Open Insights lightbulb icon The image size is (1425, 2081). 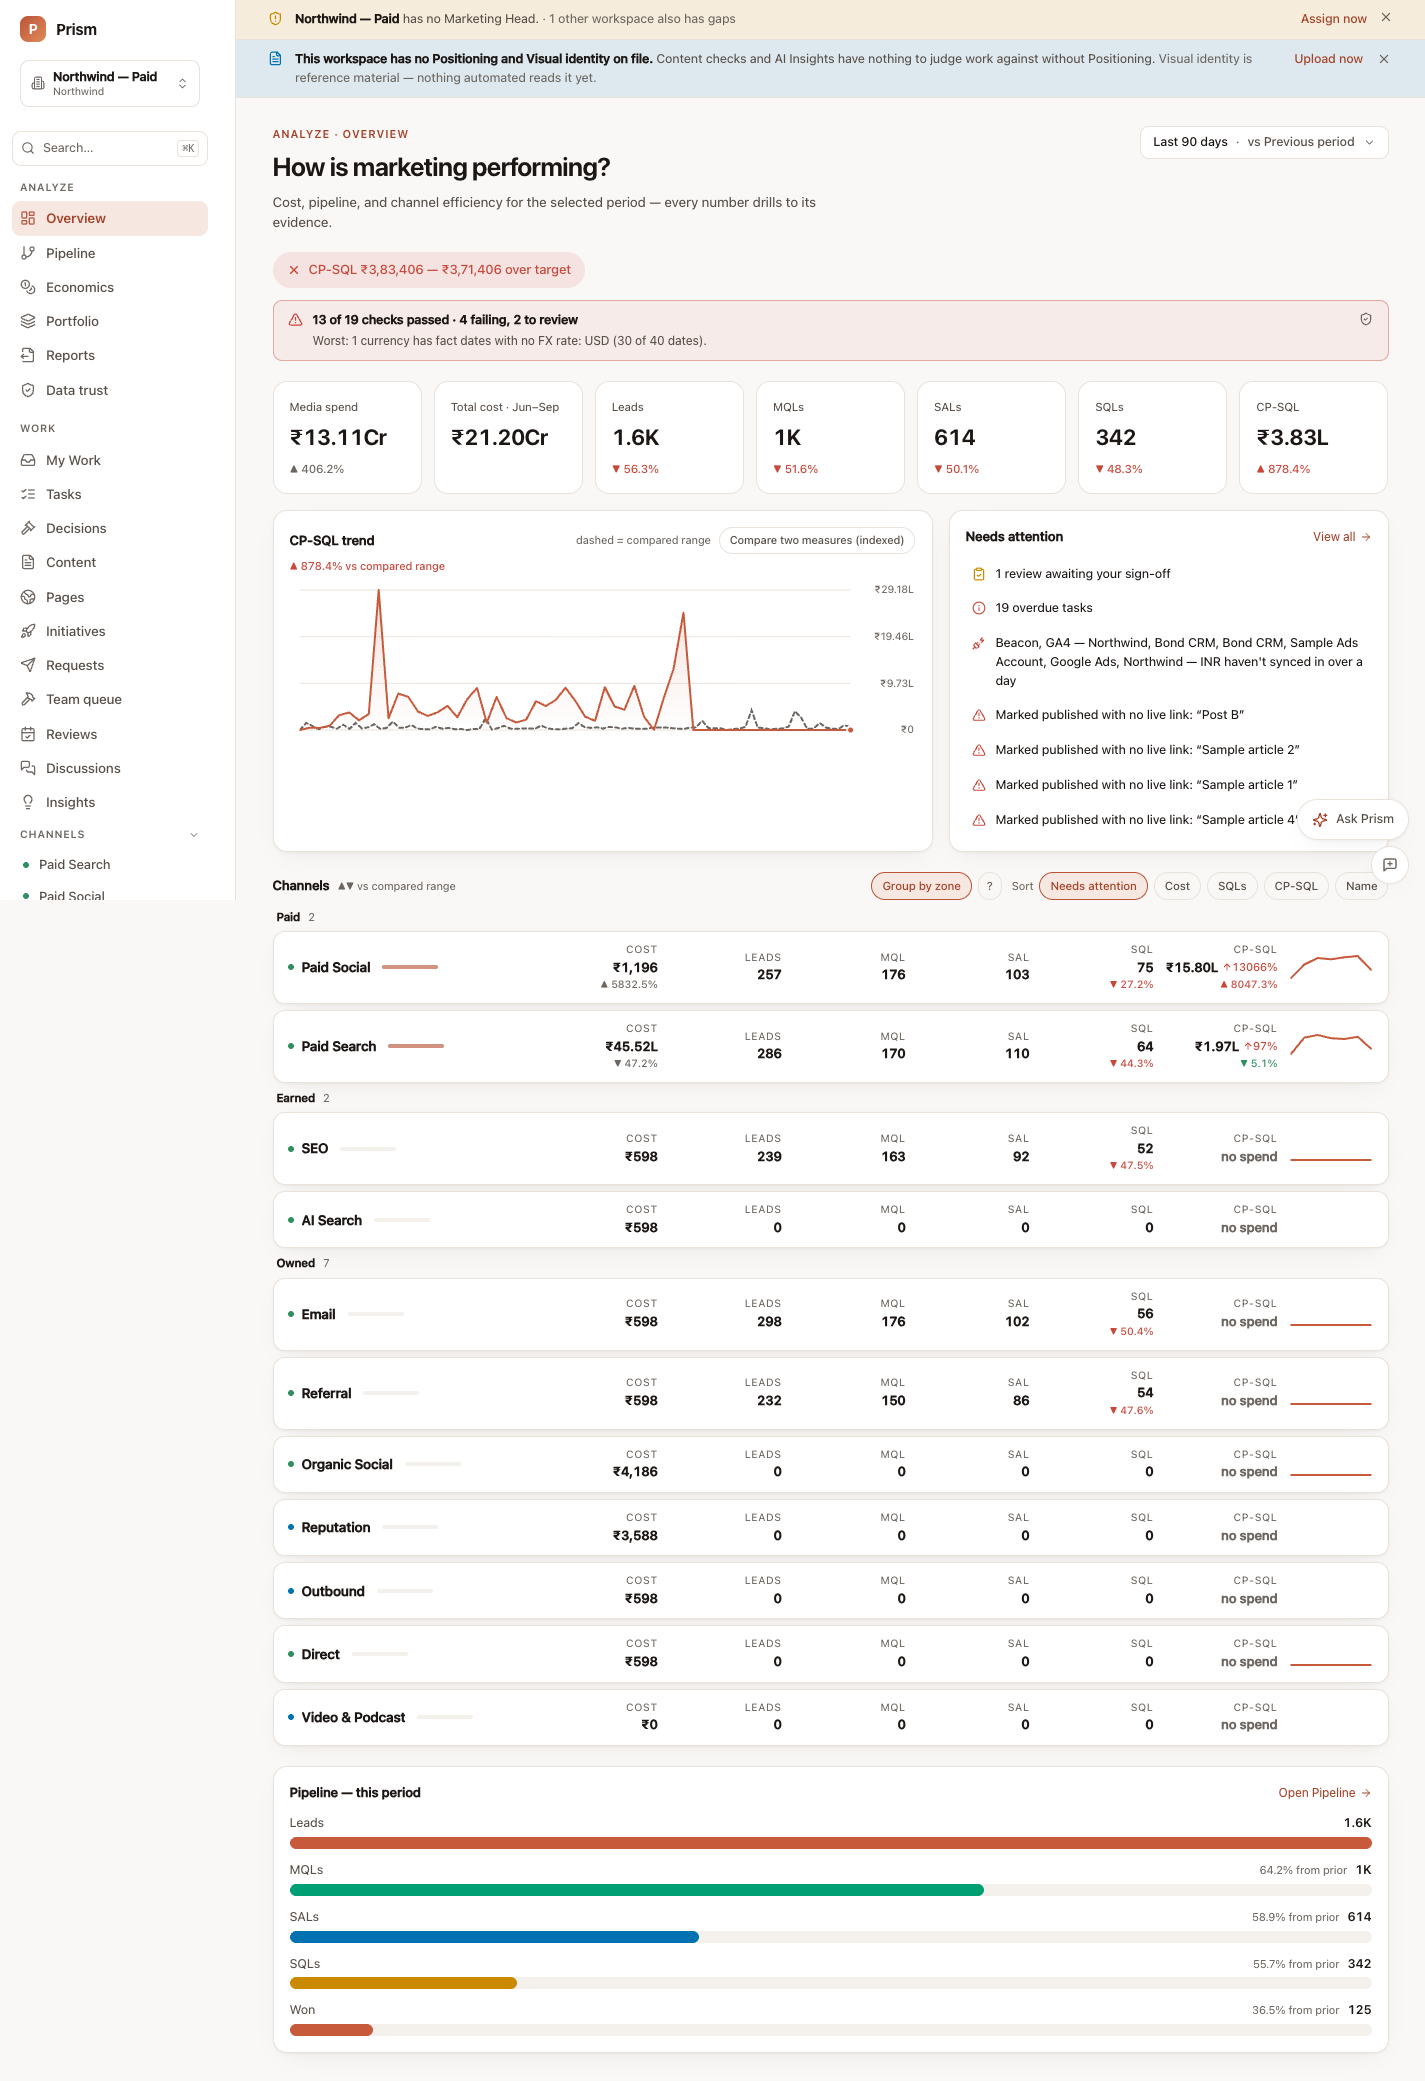(x=28, y=802)
